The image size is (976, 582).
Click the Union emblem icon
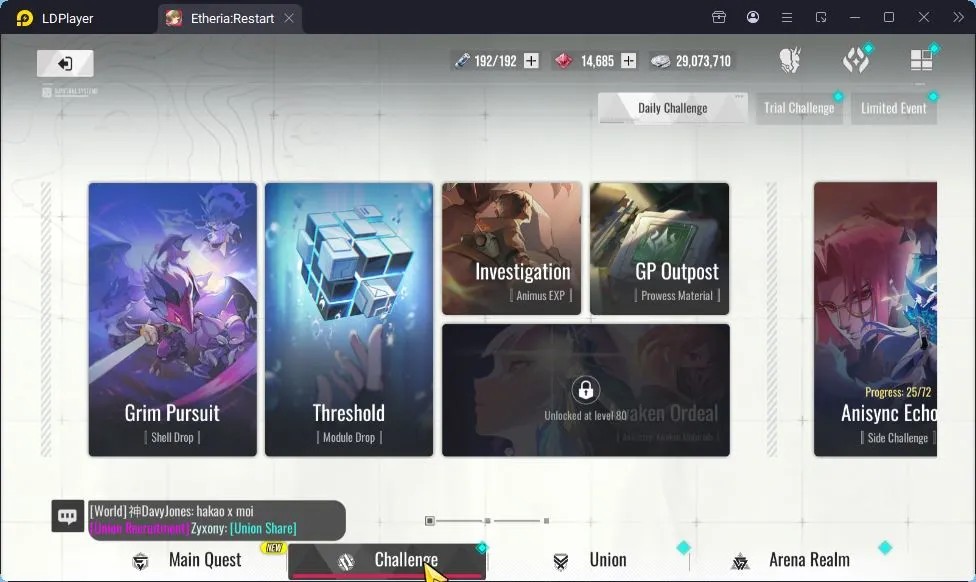[x=561, y=561]
